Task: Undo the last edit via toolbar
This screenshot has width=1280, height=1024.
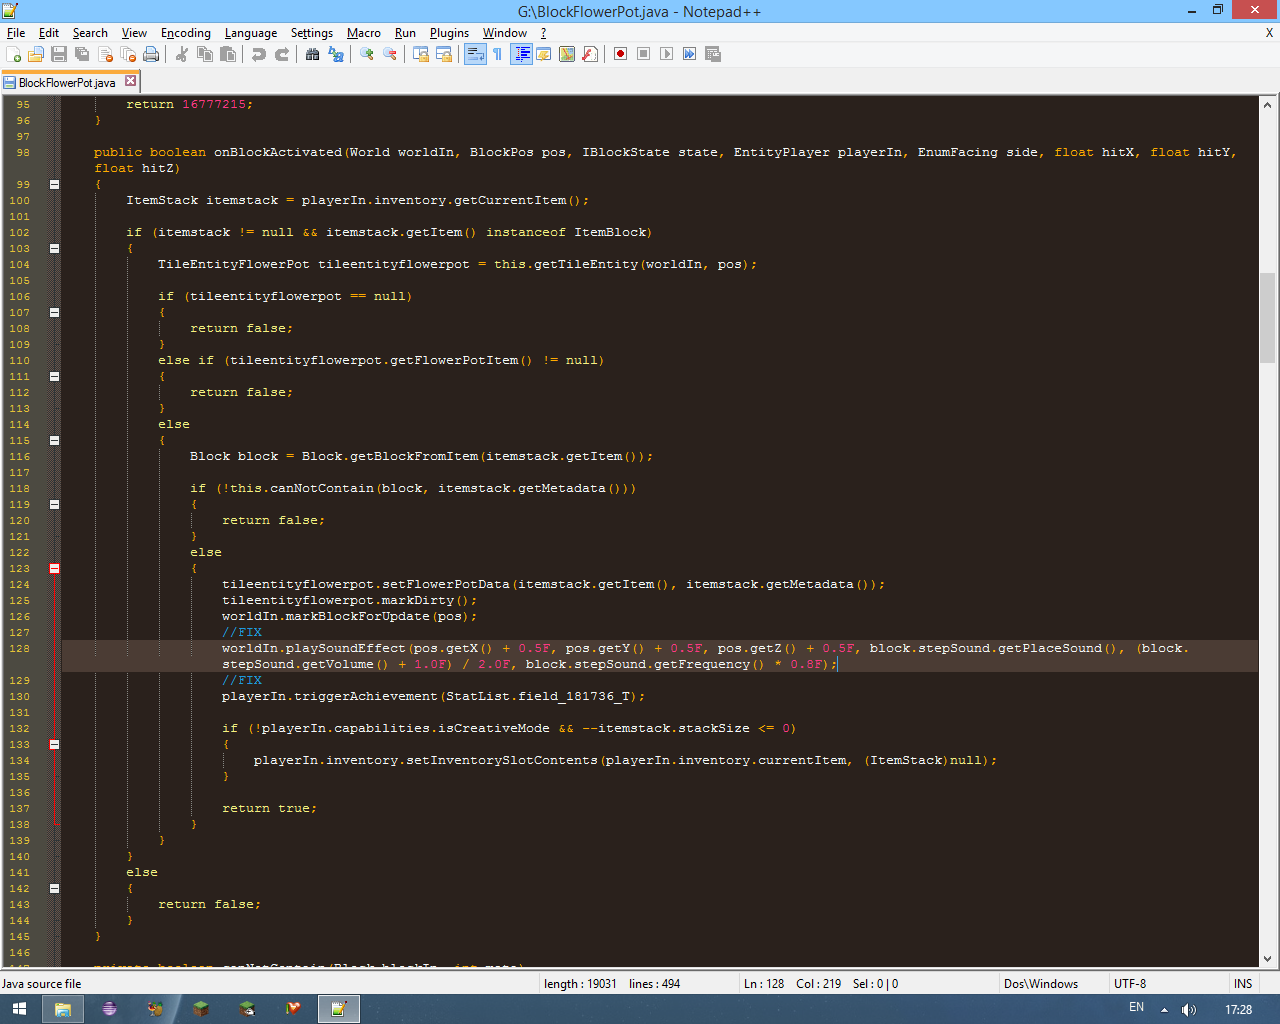Action: point(259,54)
